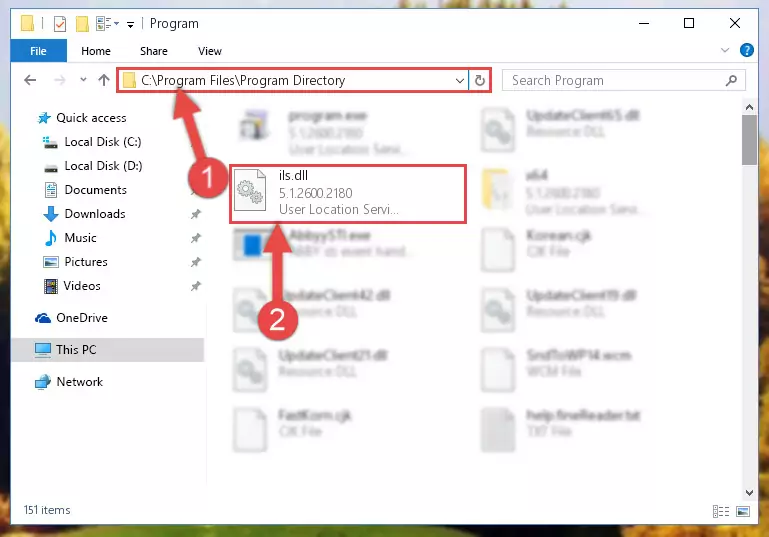Viewport: 769px width, 537px height.
Task: Open recent locations dropdown arrow
Action: point(83,79)
